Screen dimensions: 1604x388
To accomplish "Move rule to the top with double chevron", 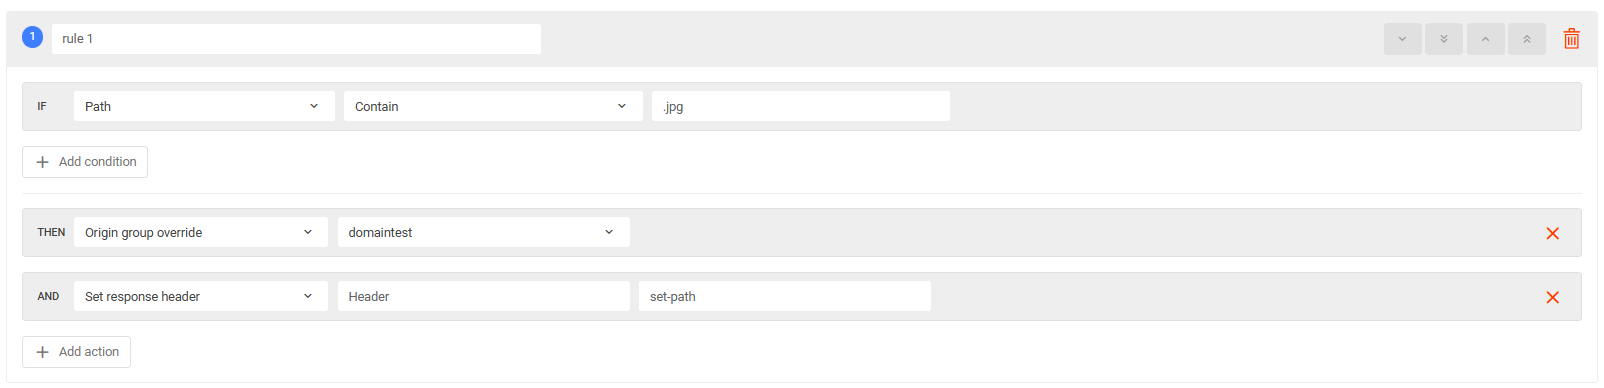I will (x=1527, y=39).
